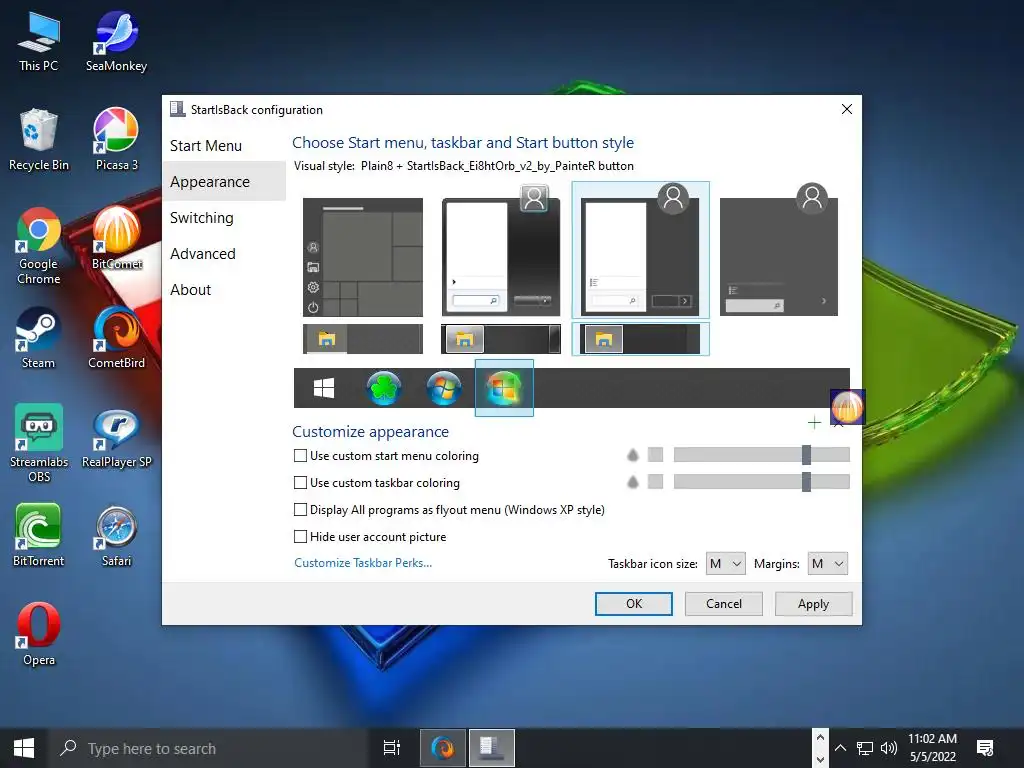Select the Windows 10 flat logo start button

(x=324, y=388)
